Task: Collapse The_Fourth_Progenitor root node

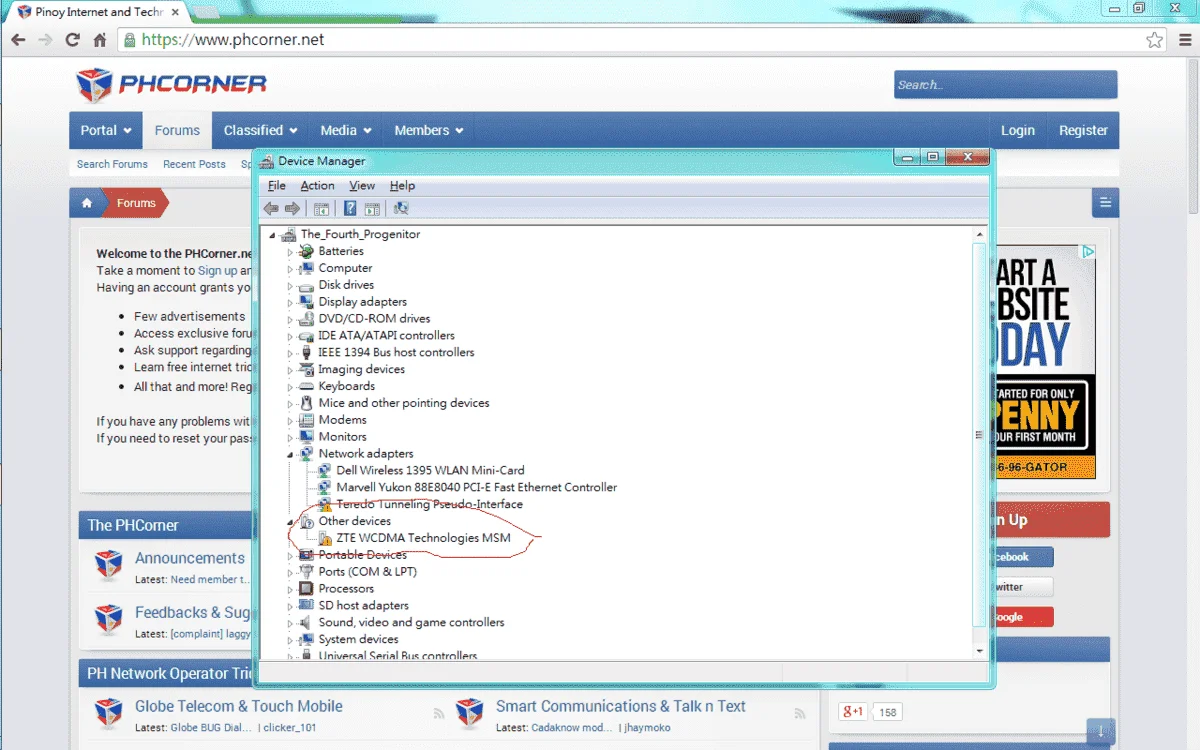Action: coord(273,235)
